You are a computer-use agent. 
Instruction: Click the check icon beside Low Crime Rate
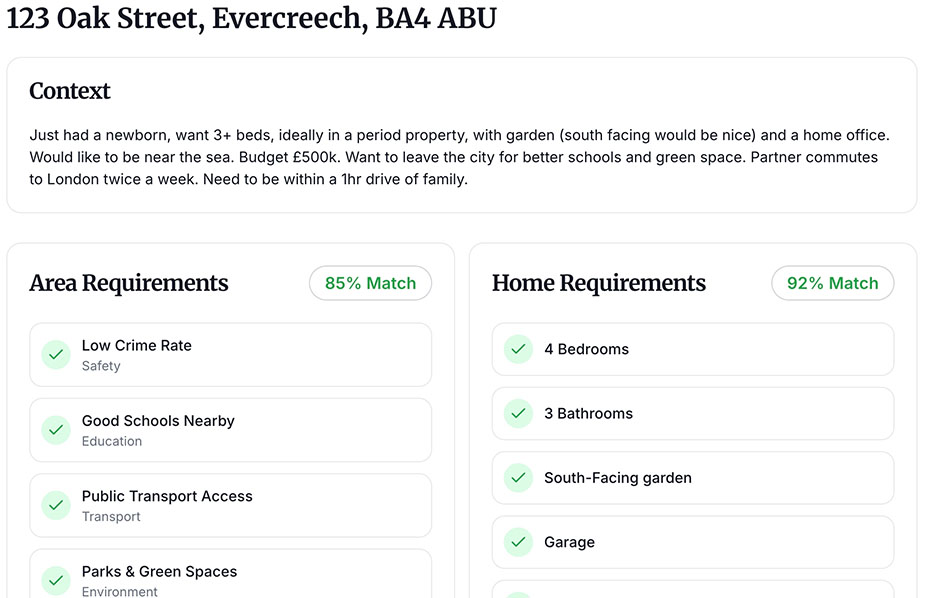[x=55, y=354]
